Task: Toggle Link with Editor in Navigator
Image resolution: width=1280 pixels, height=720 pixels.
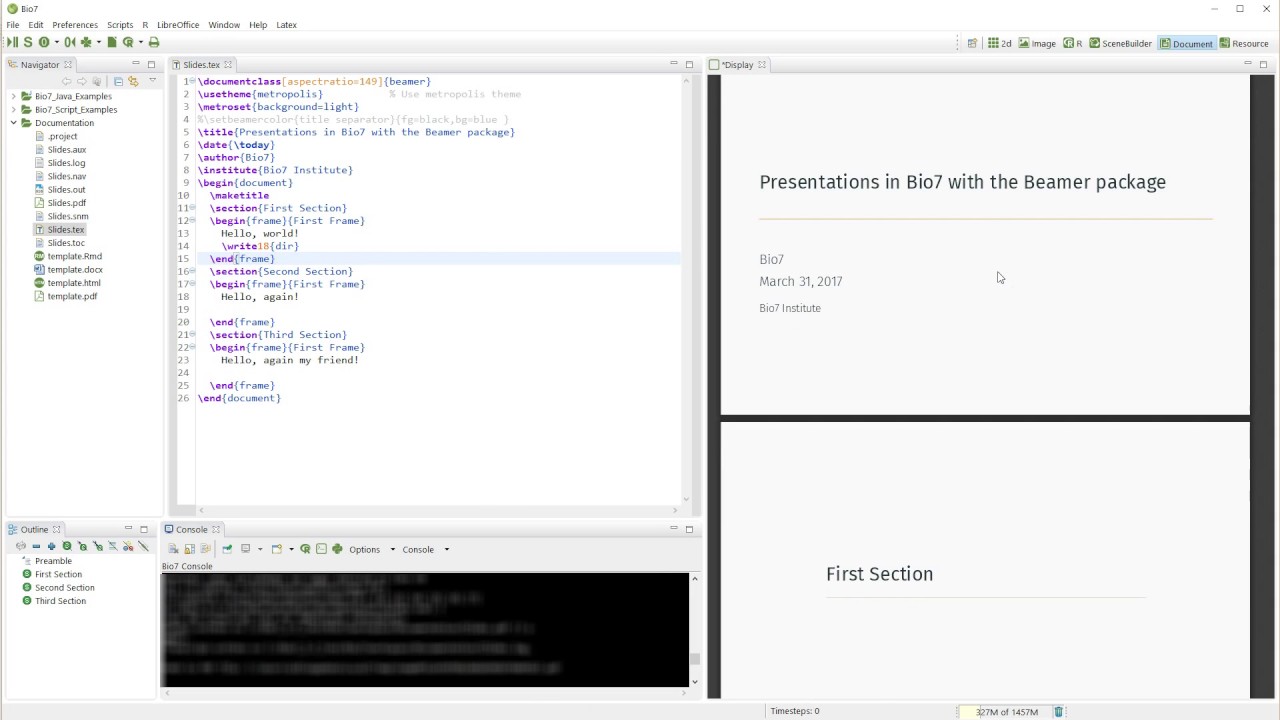Action: point(131,81)
